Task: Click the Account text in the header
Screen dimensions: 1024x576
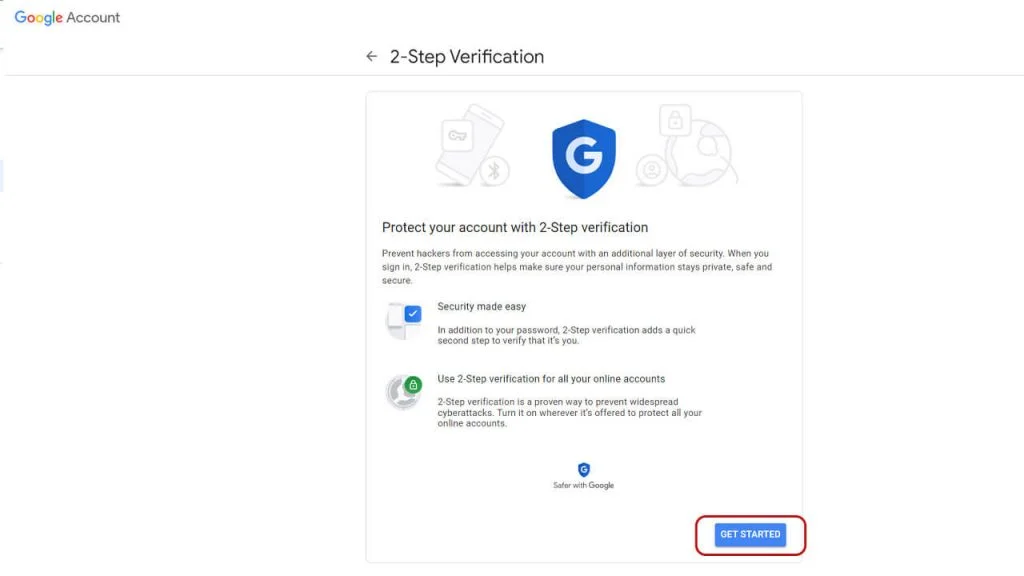Action: (93, 18)
